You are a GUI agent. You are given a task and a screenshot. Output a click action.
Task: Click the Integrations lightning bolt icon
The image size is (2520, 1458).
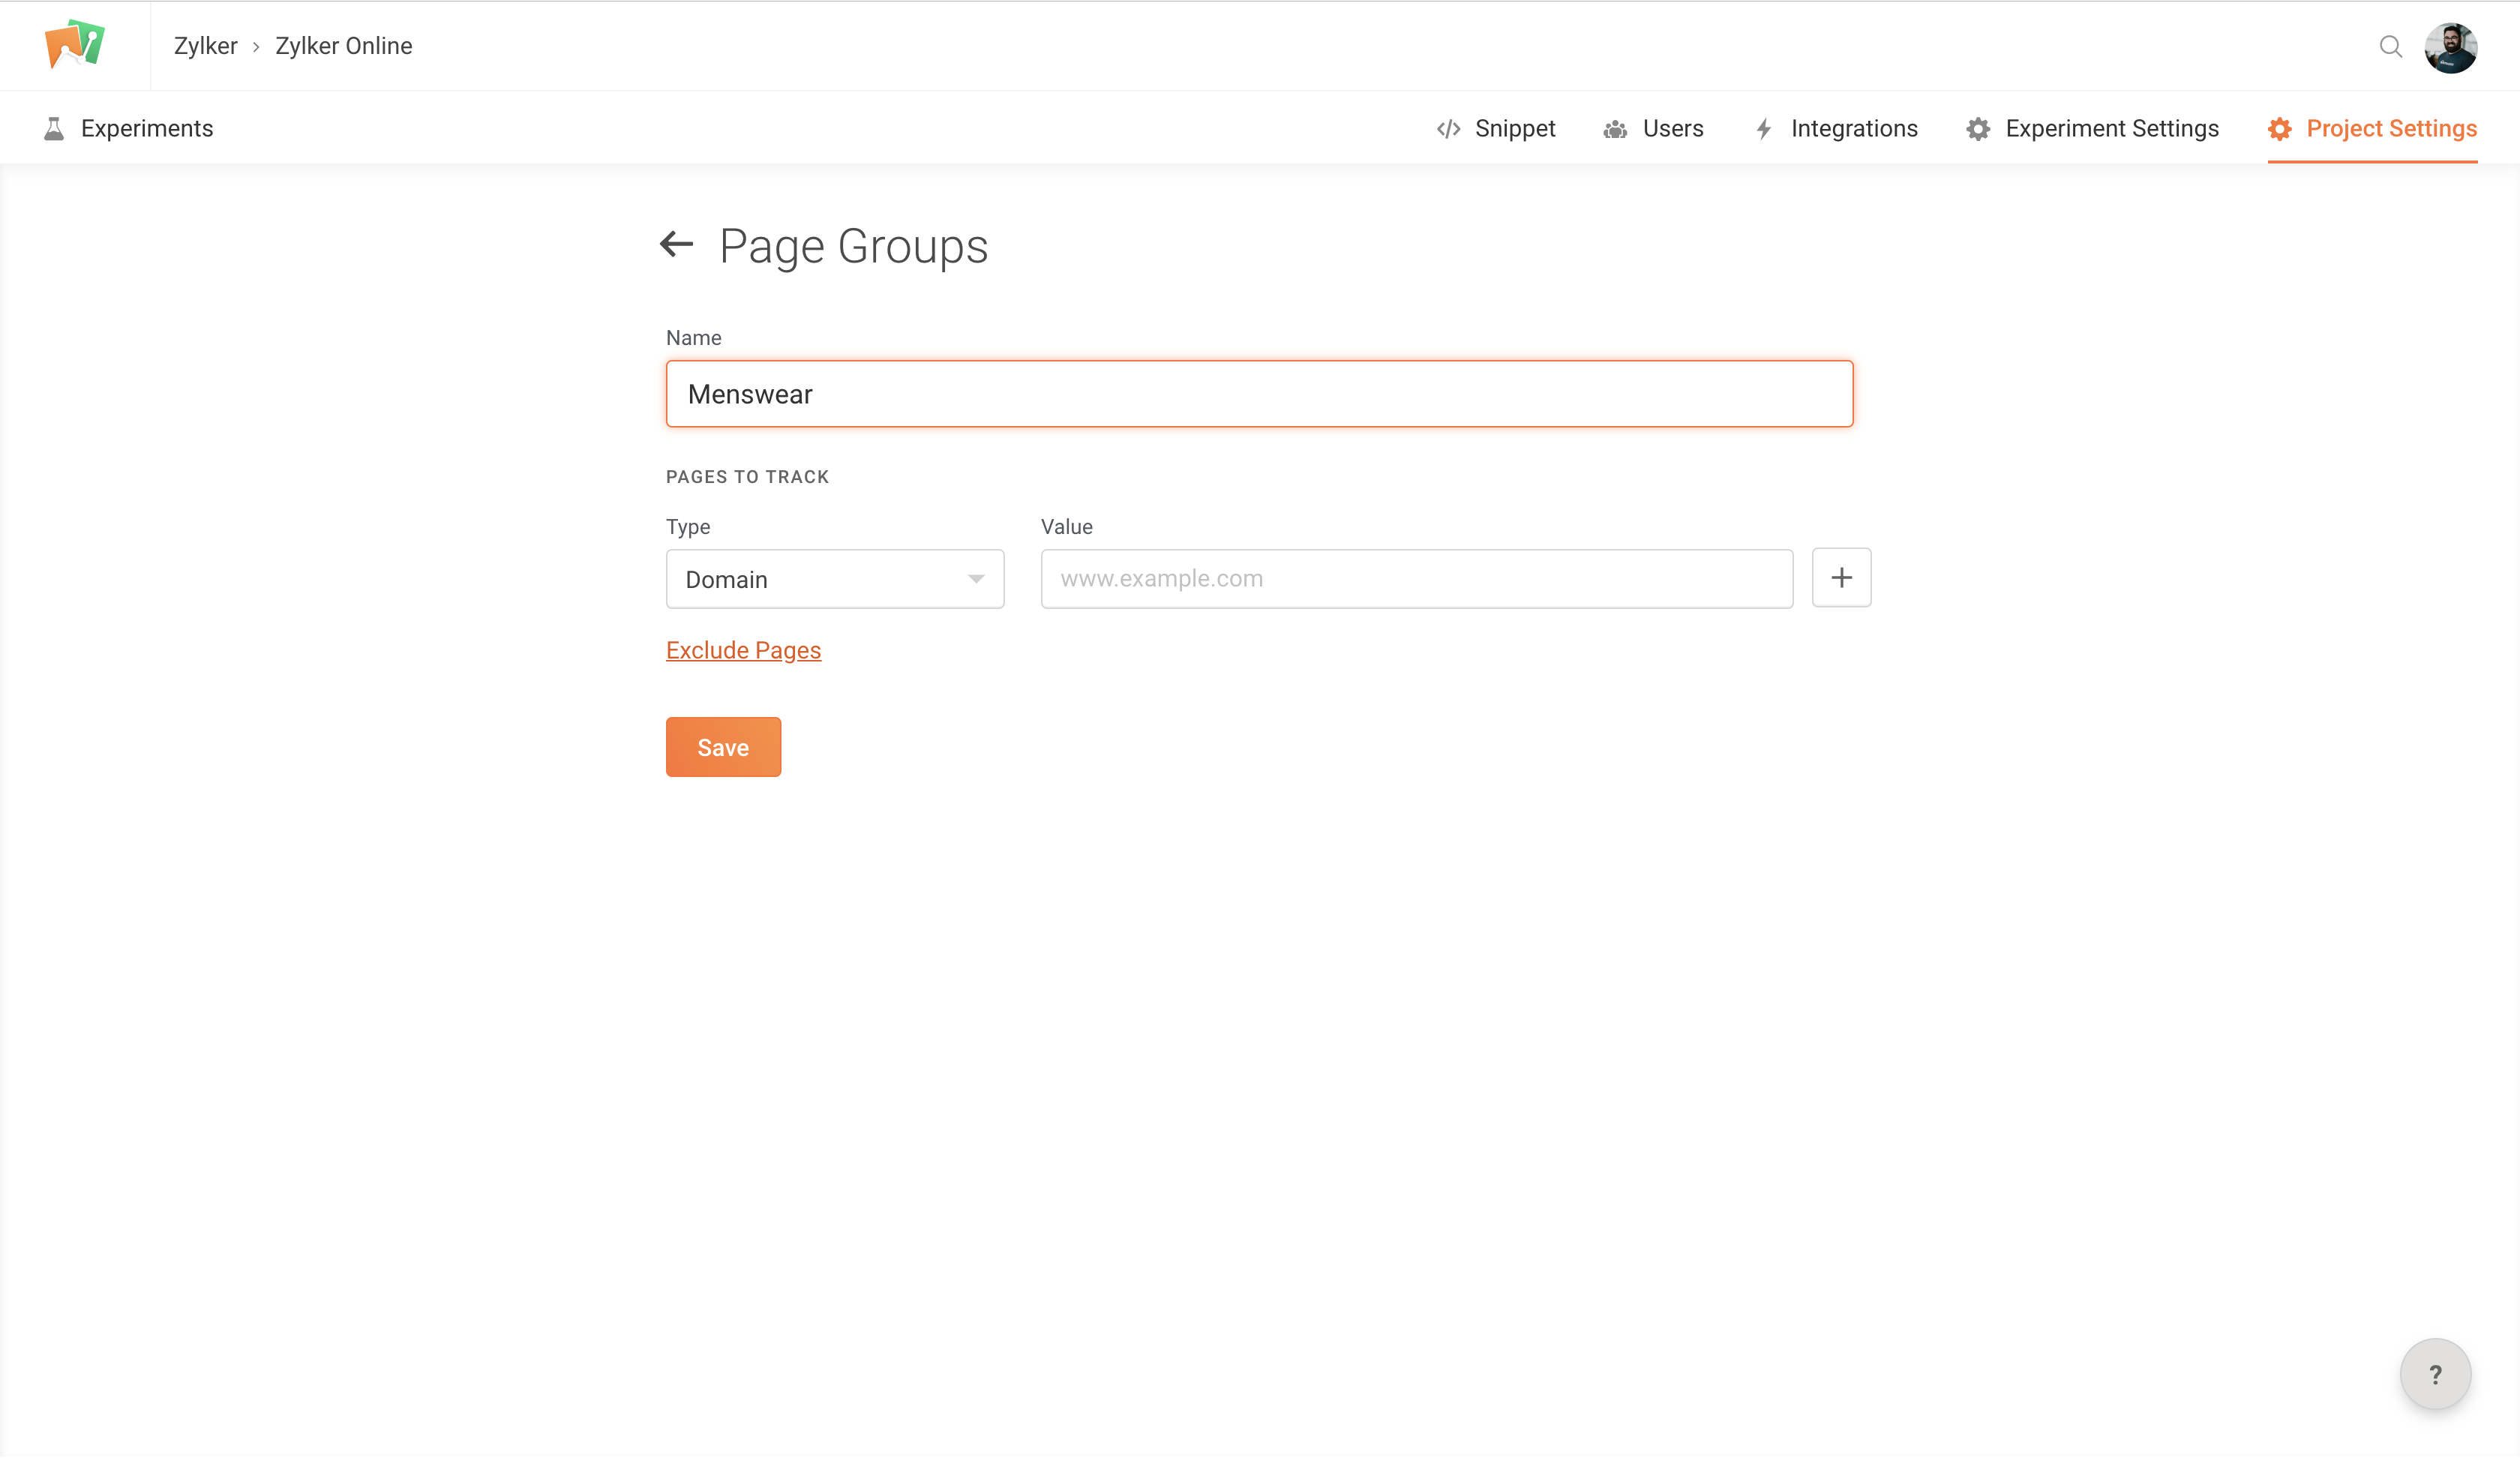coord(1764,129)
